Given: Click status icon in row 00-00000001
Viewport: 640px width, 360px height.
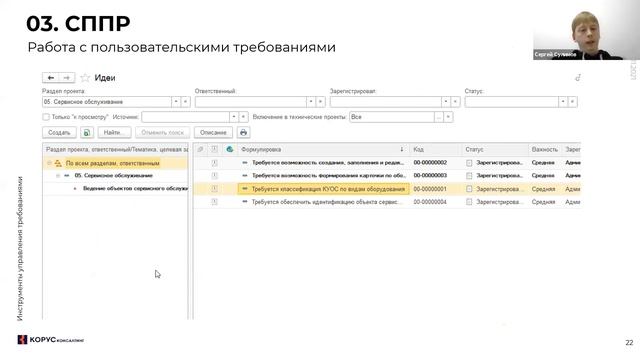Looking at the screenshot, I should click(469, 189).
